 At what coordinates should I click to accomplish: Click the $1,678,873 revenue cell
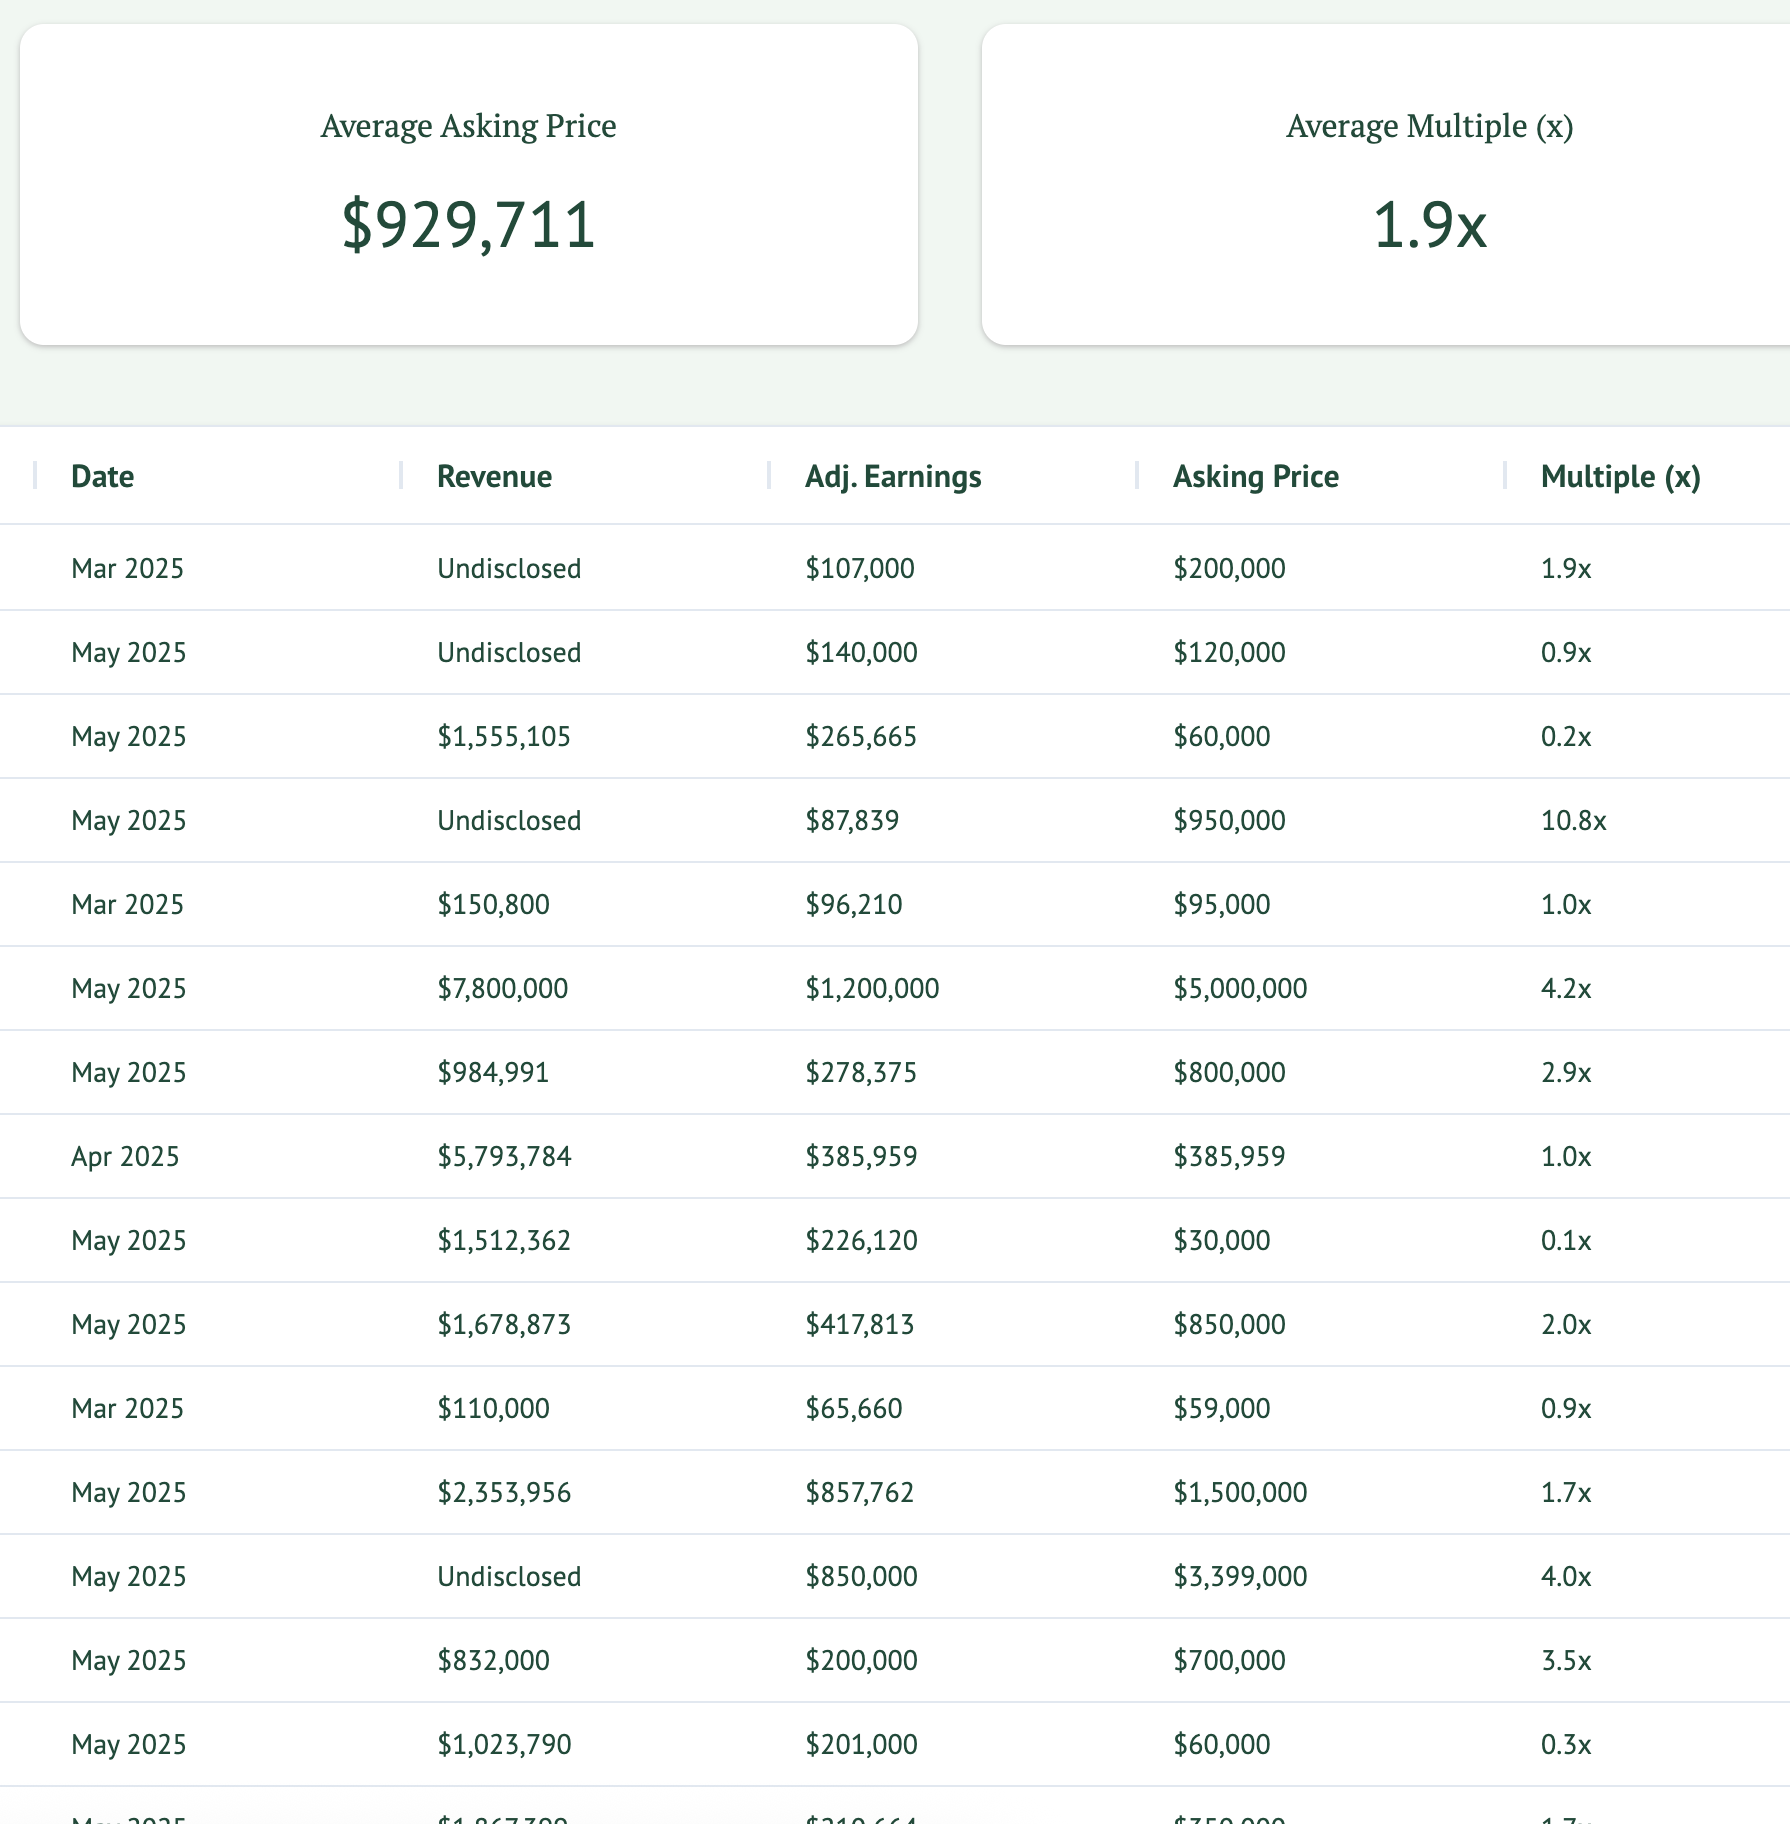coord(504,1324)
